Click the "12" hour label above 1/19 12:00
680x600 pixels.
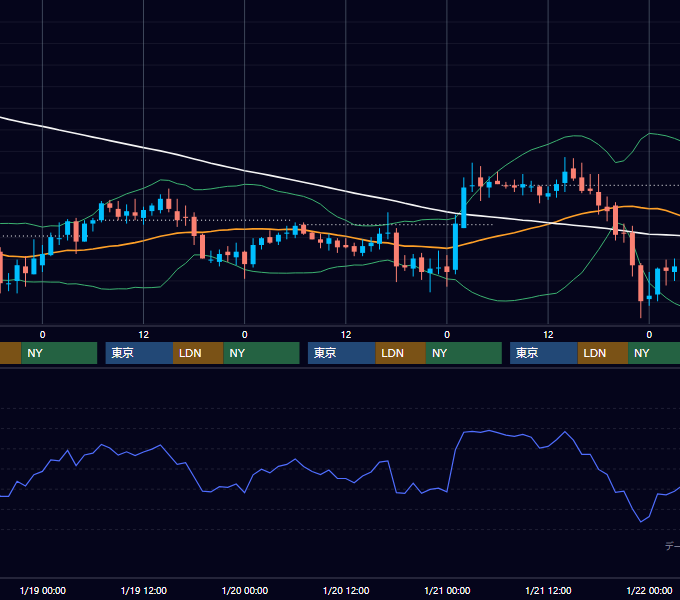pos(144,335)
